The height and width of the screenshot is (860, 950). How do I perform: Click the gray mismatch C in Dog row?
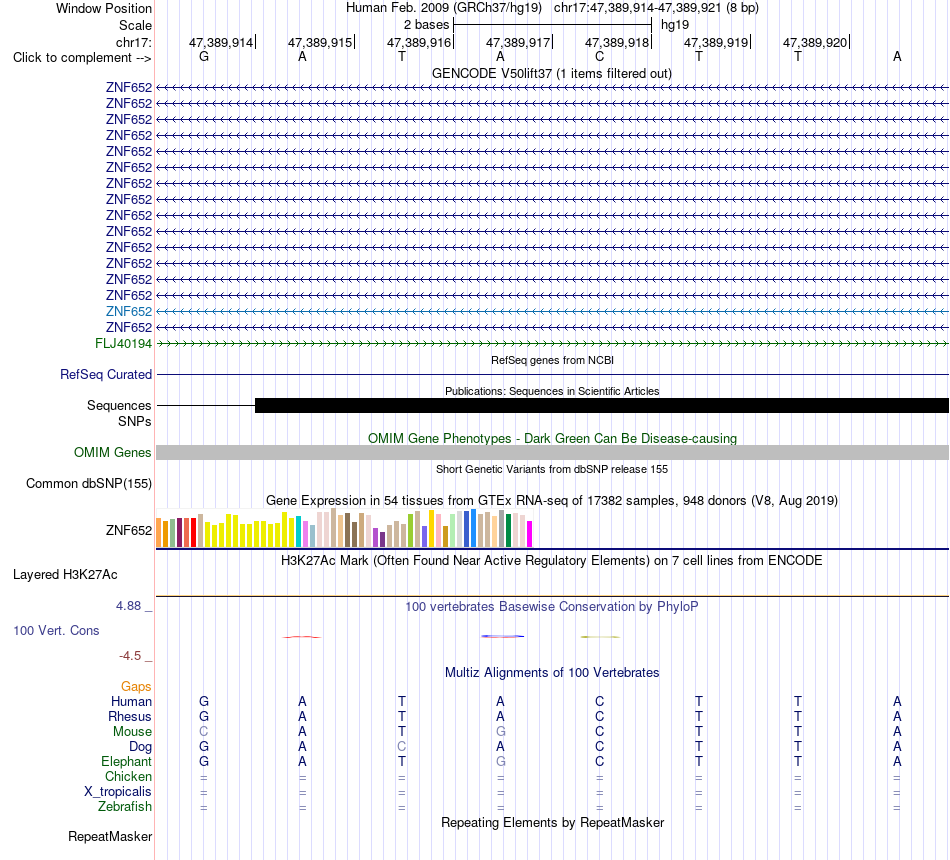402,747
